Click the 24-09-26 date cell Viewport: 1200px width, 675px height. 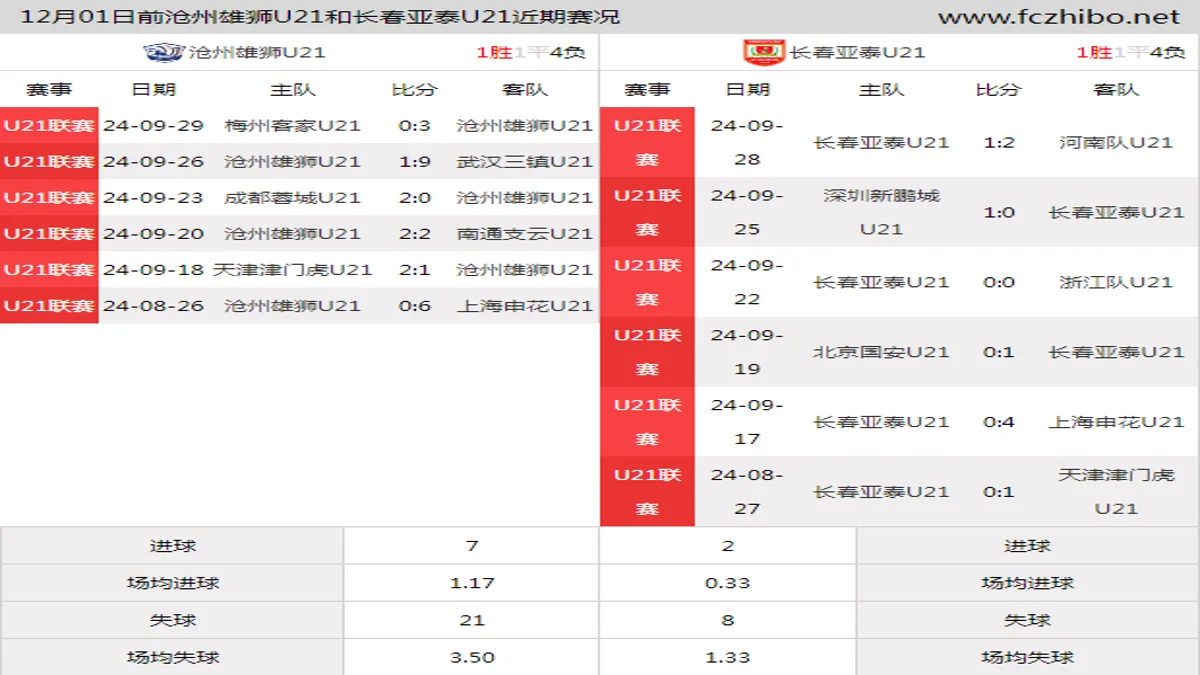[x=153, y=161]
